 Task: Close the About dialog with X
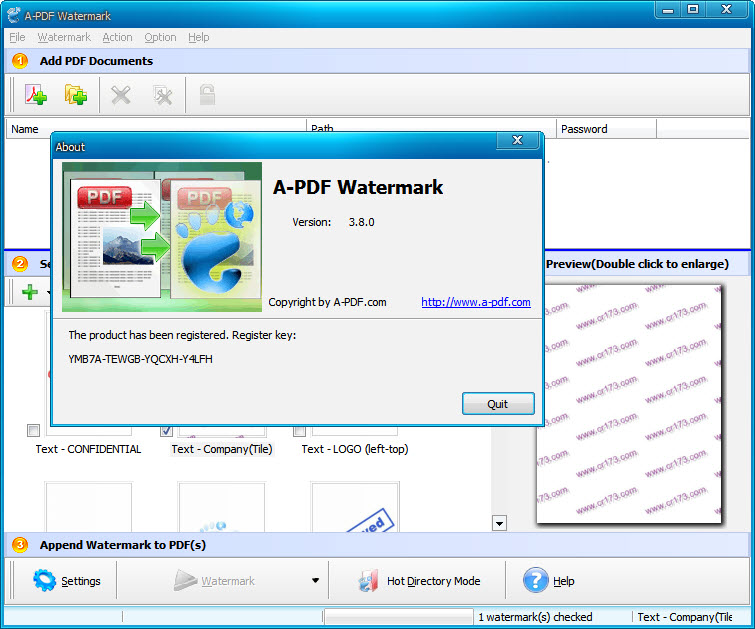517,140
